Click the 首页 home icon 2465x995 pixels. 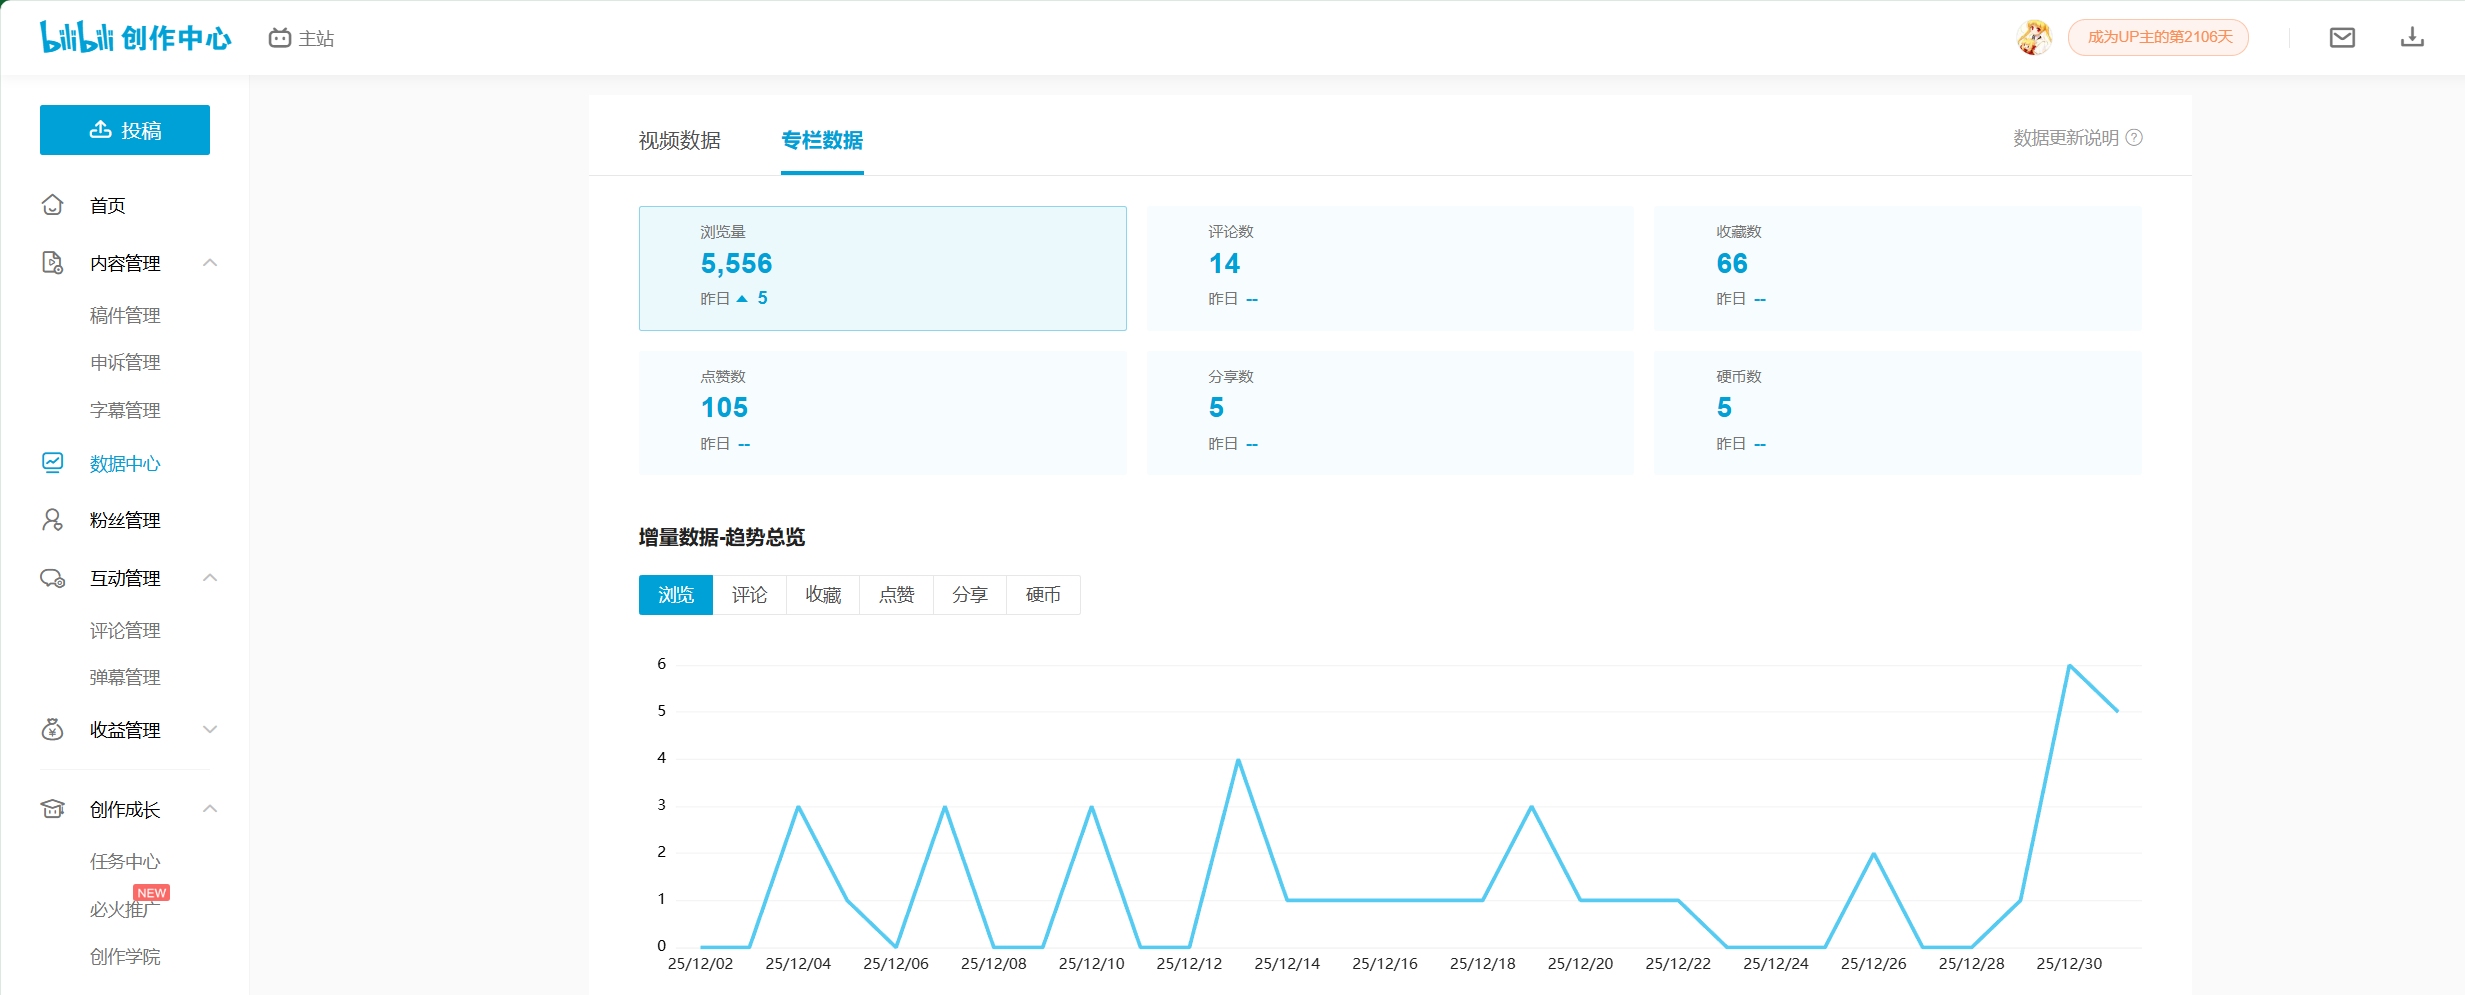(x=53, y=205)
